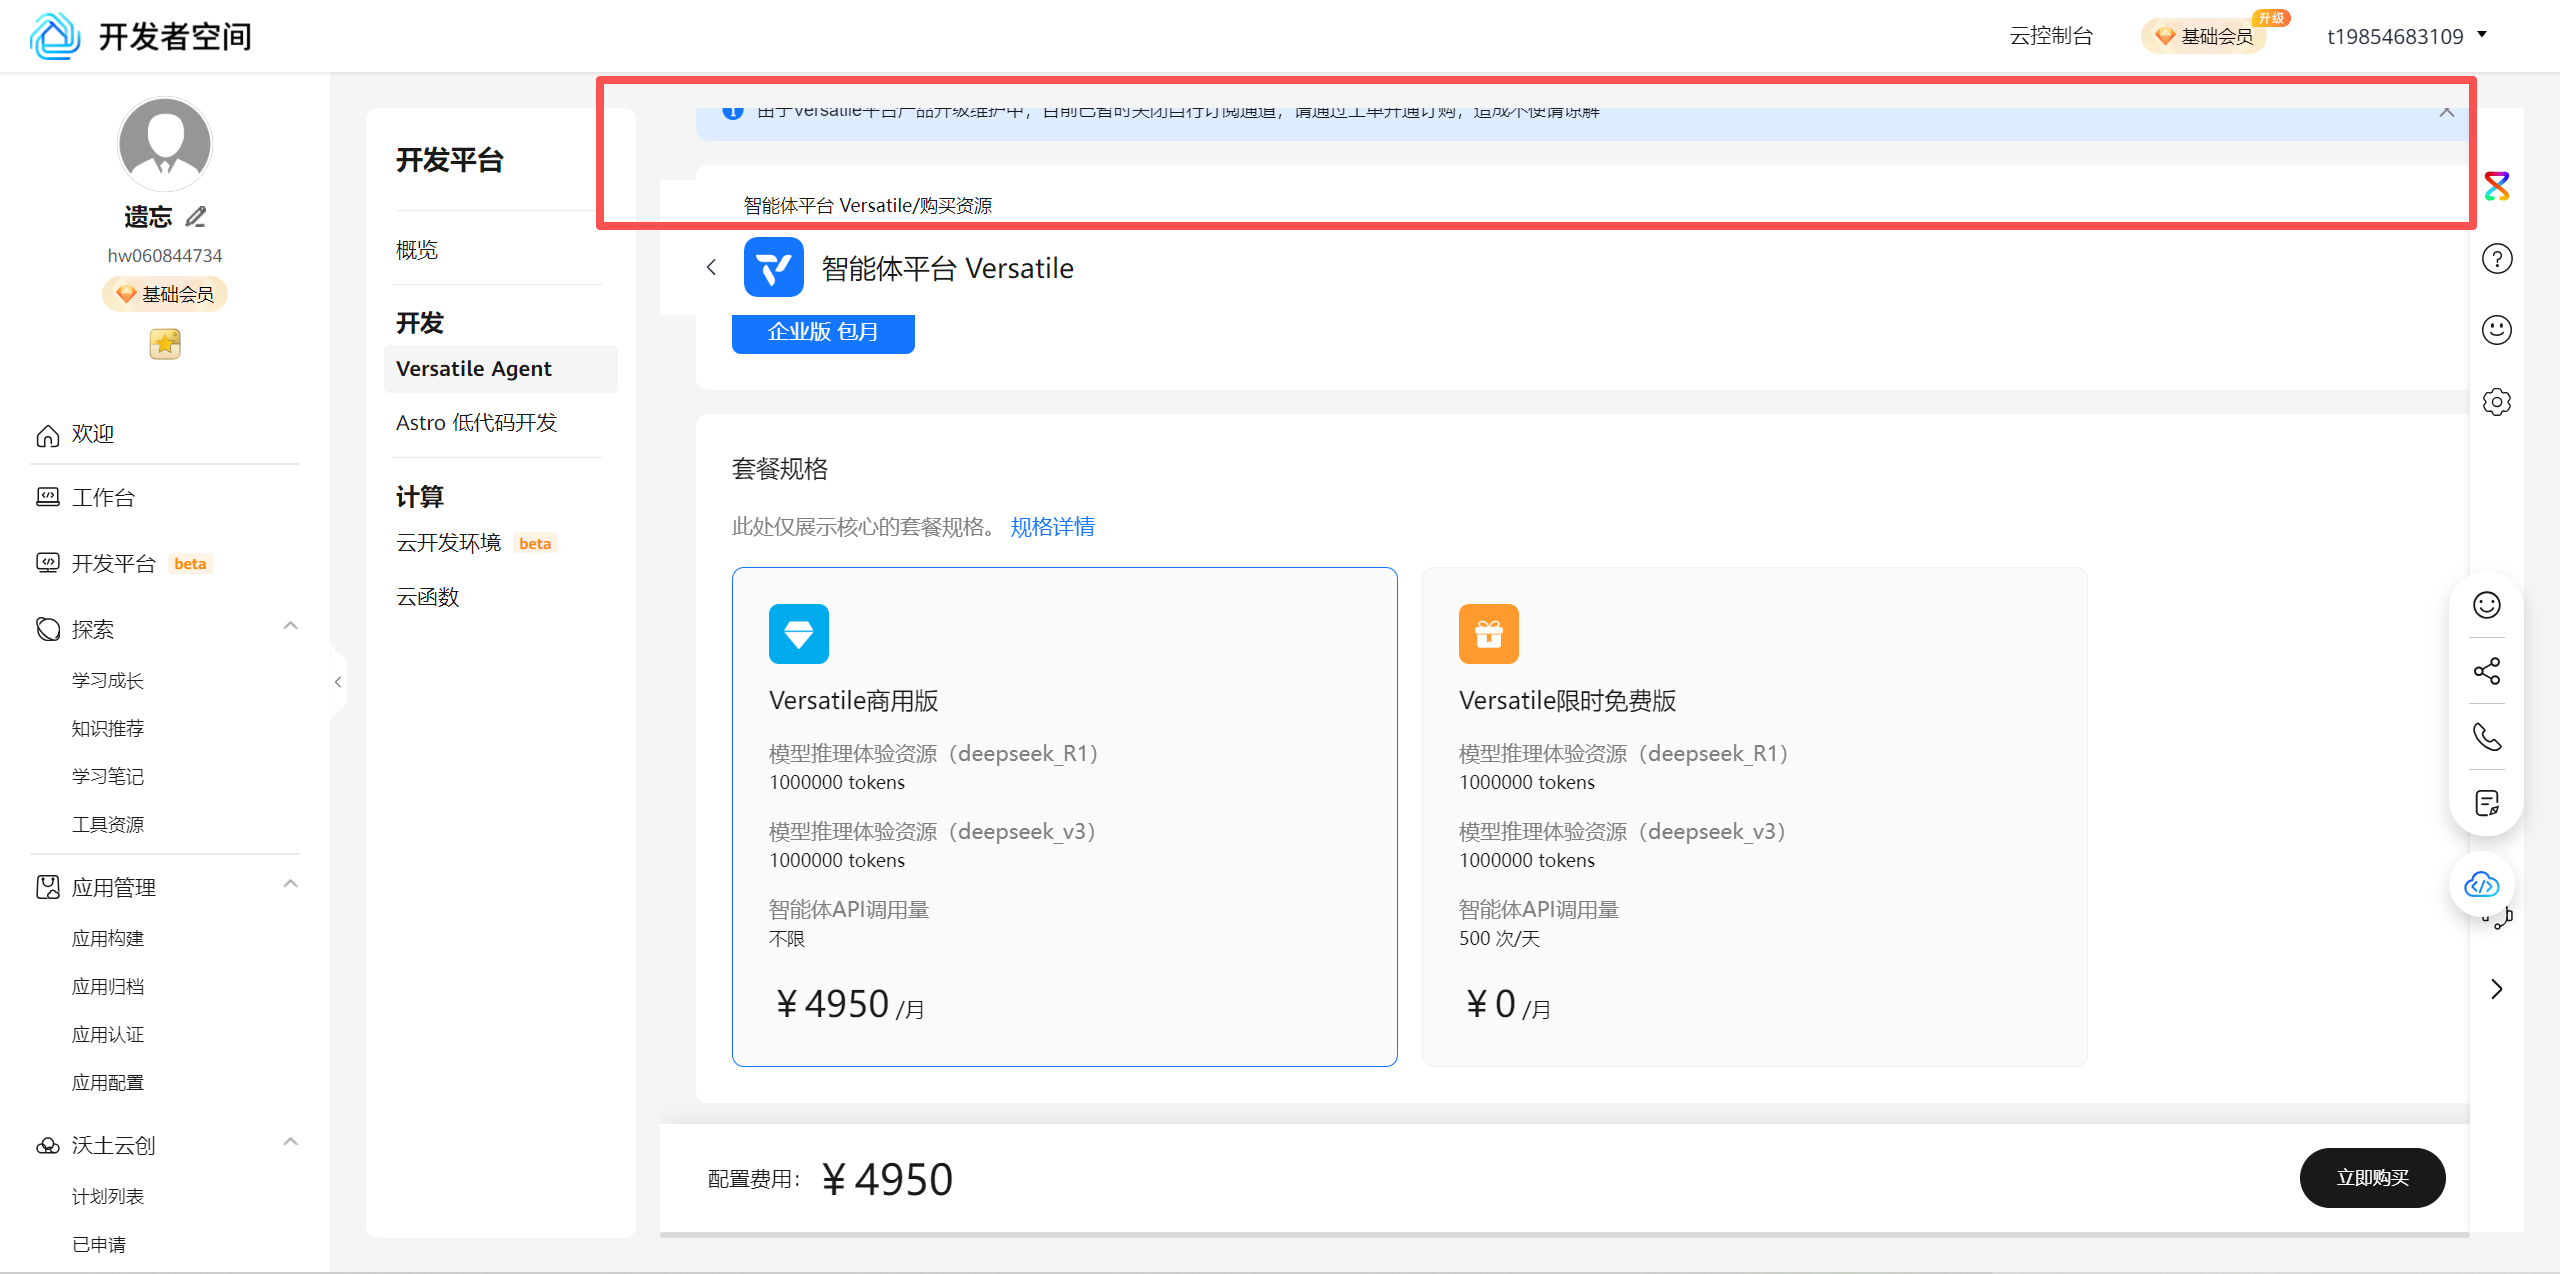
Task: Open the share icon in floating panel
Action: coord(2486,671)
